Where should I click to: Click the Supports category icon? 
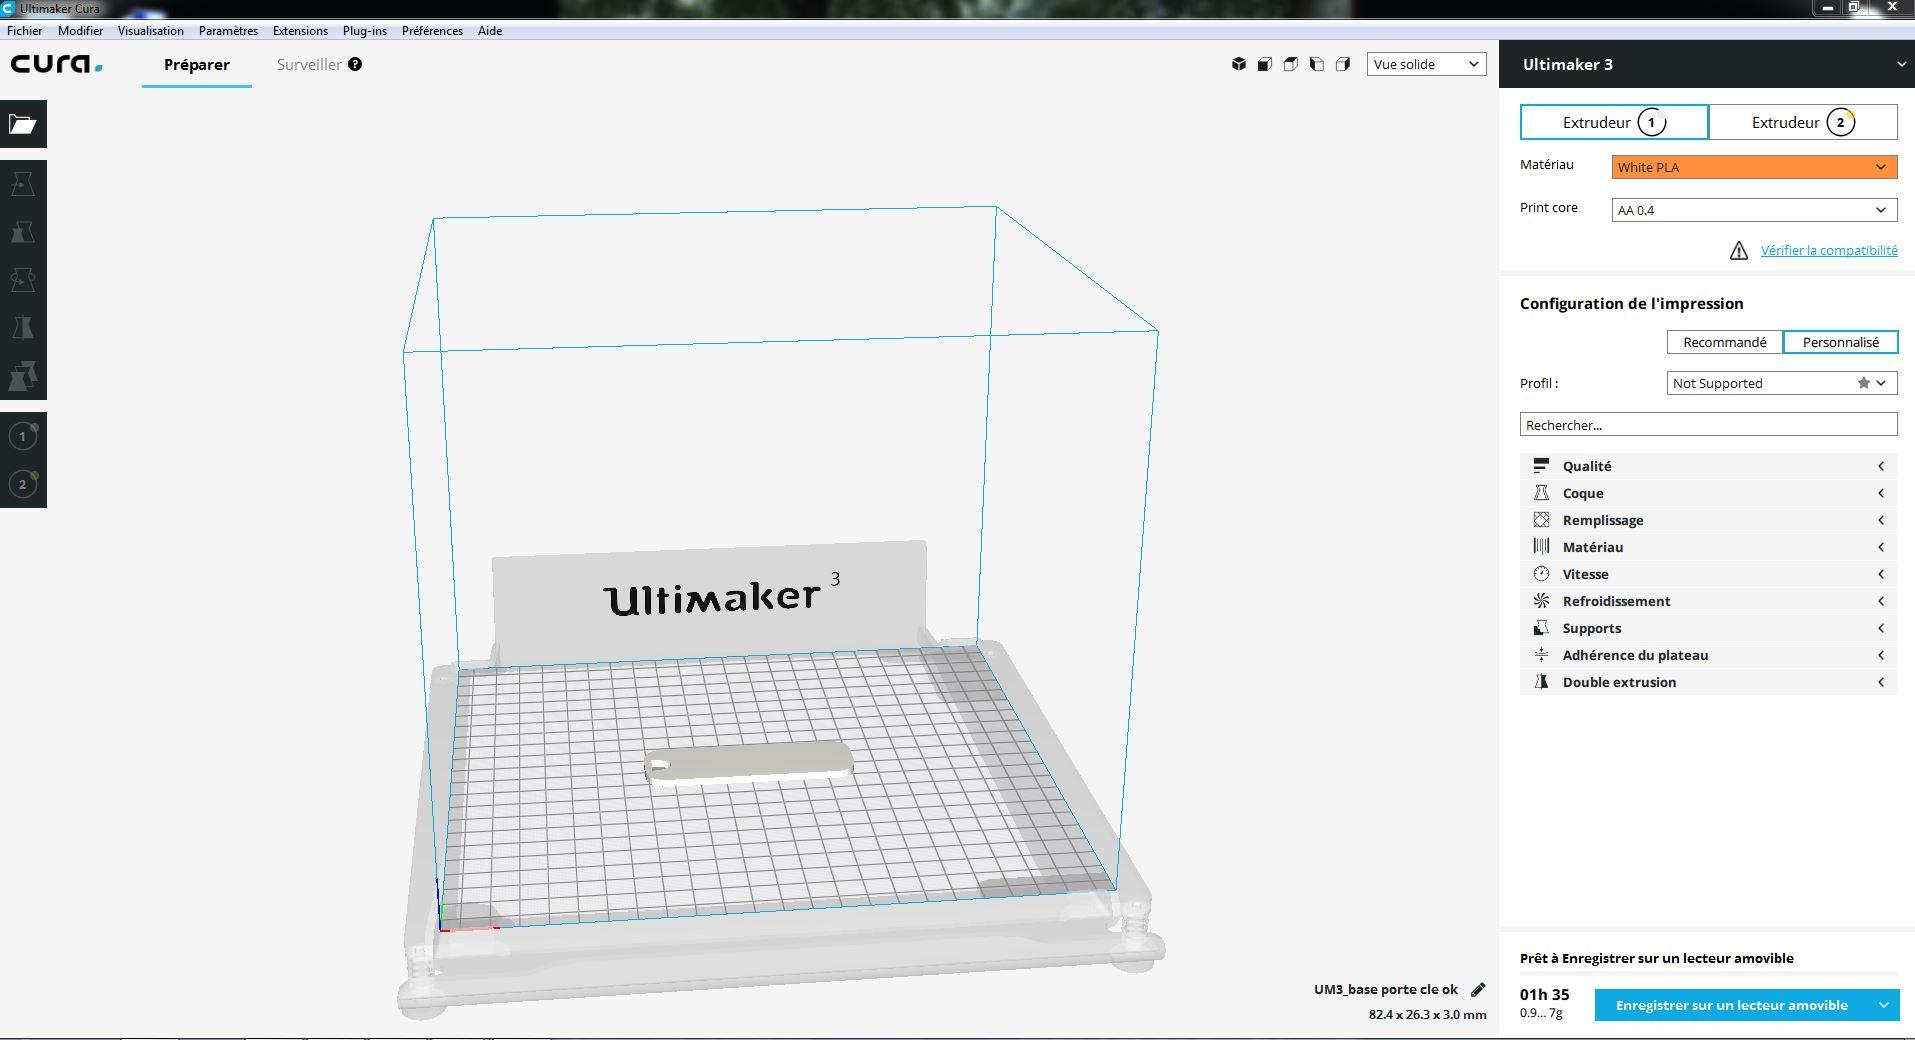1541,628
